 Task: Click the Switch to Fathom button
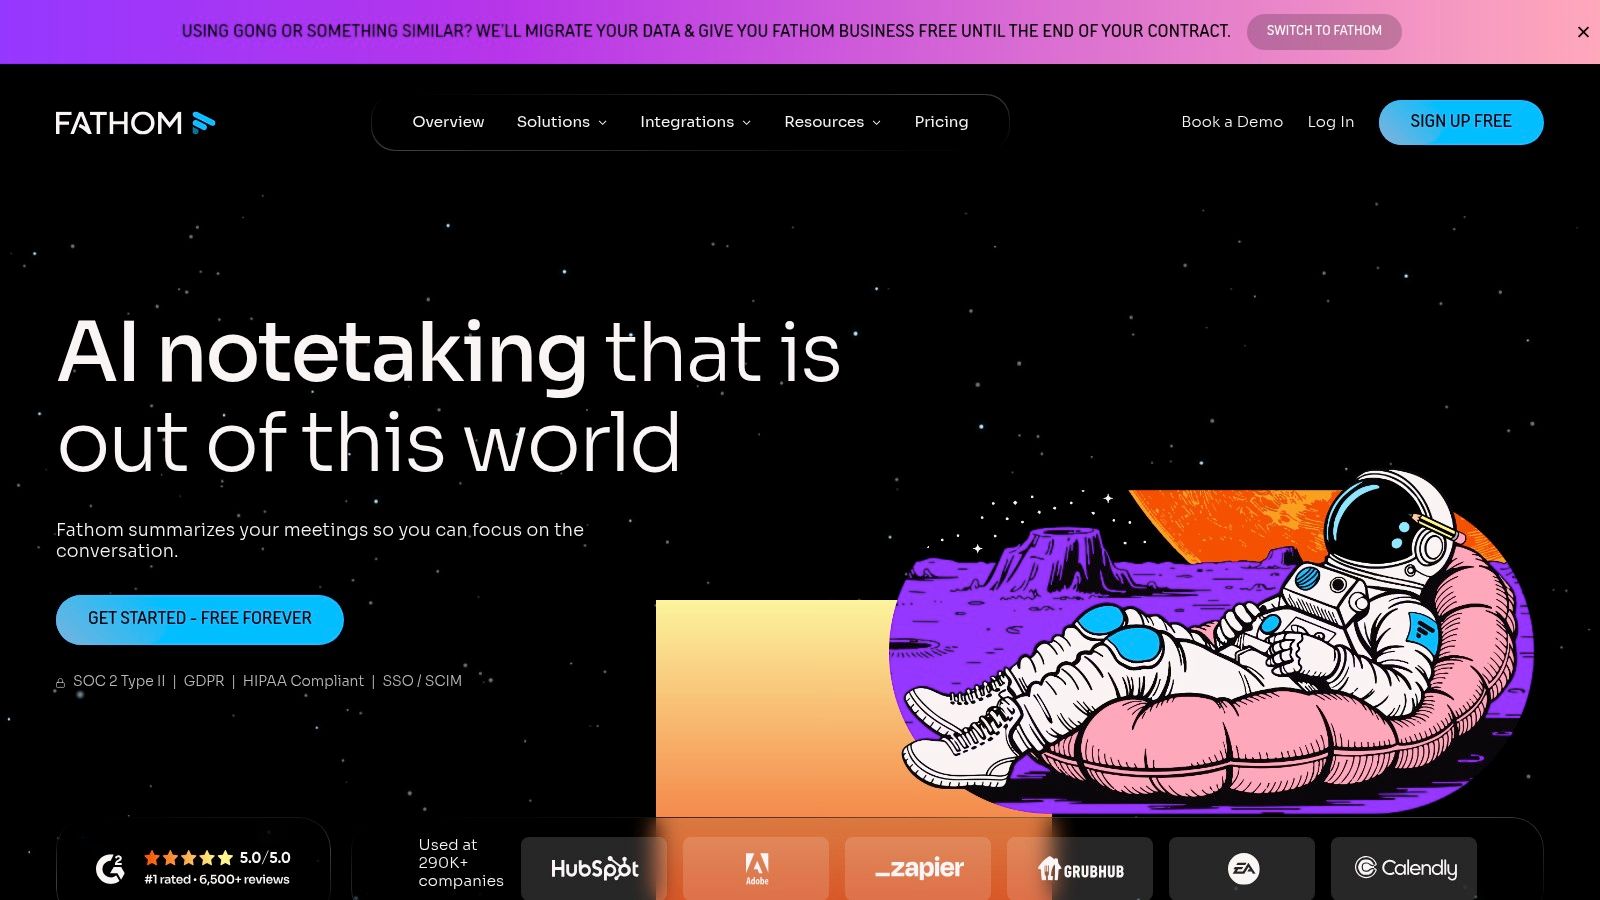1324,31
